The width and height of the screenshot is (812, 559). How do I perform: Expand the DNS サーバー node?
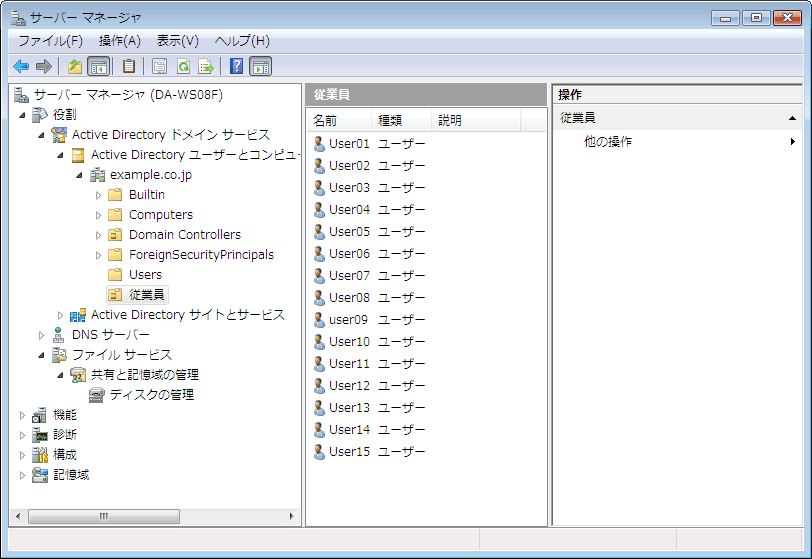(x=41, y=335)
